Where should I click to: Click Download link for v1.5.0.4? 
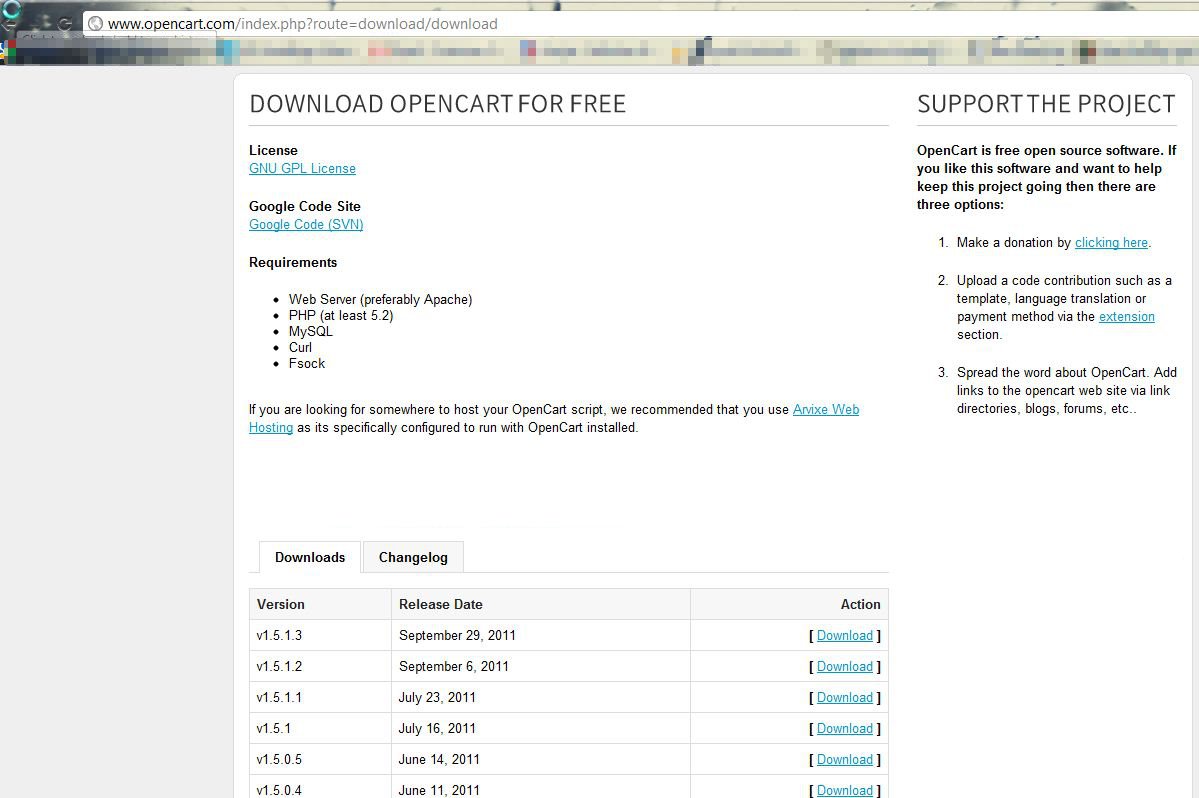(844, 790)
